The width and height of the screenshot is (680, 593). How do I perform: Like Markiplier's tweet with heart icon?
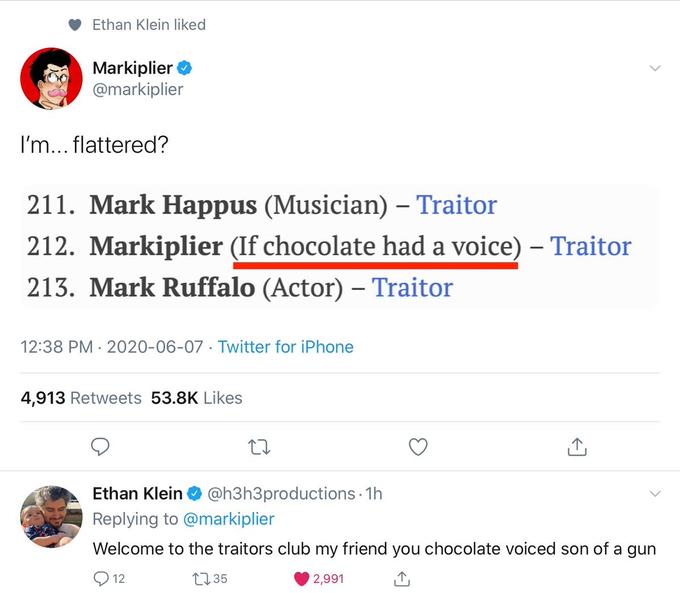[418, 447]
